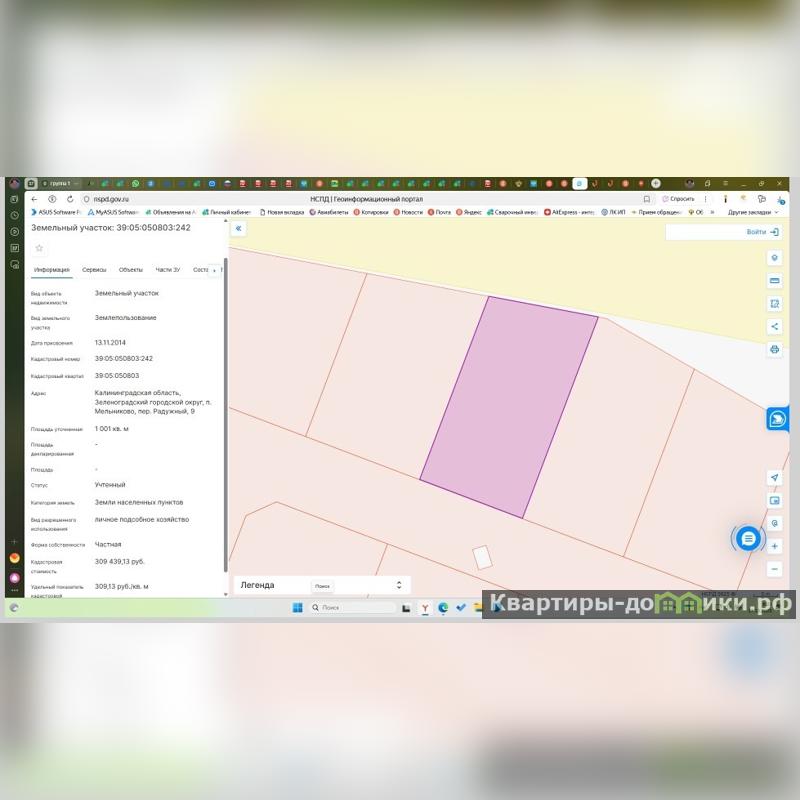The width and height of the screenshot is (800, 800).
Task: Activate the area selection tool icon
Action: (x=774, y=303)
